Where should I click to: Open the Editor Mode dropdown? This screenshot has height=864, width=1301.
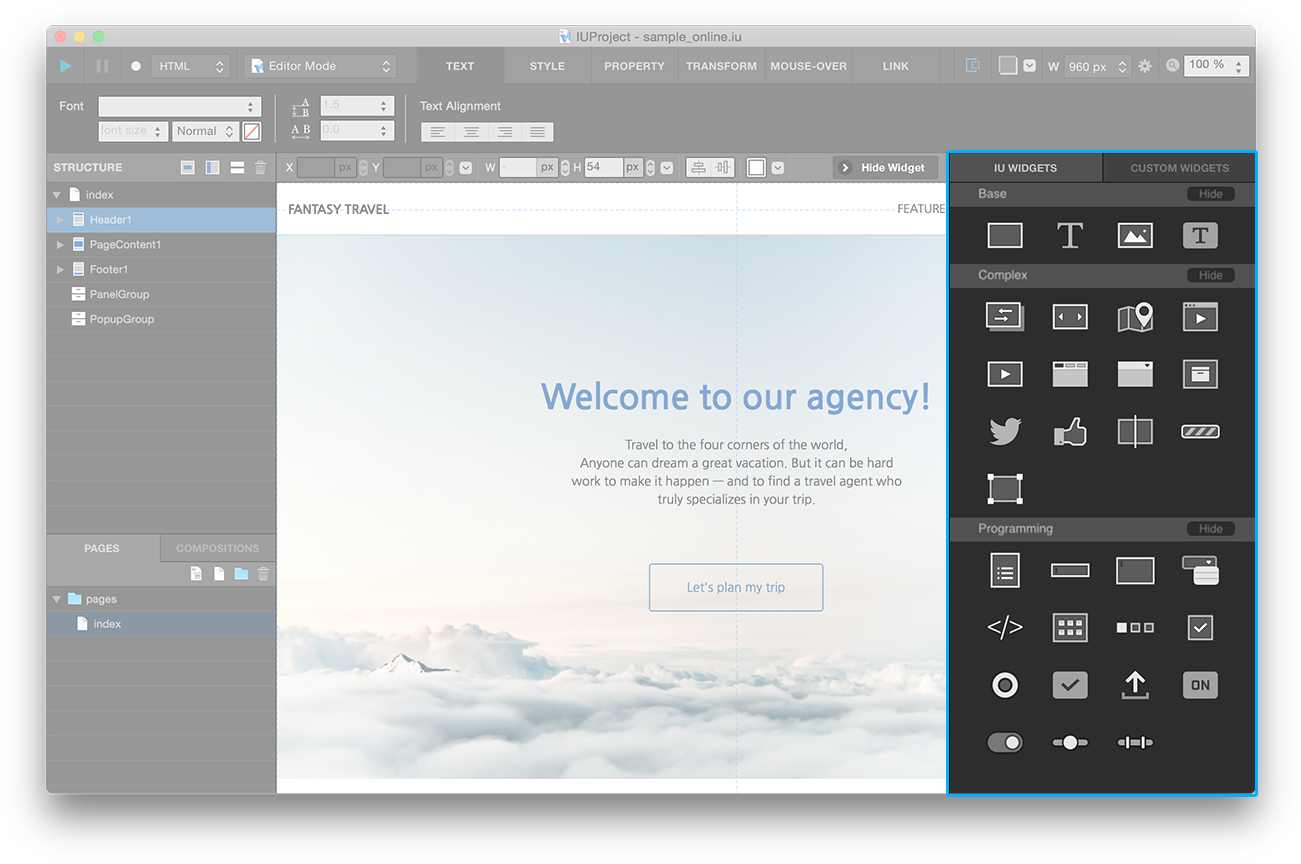[x=320, y=66]
